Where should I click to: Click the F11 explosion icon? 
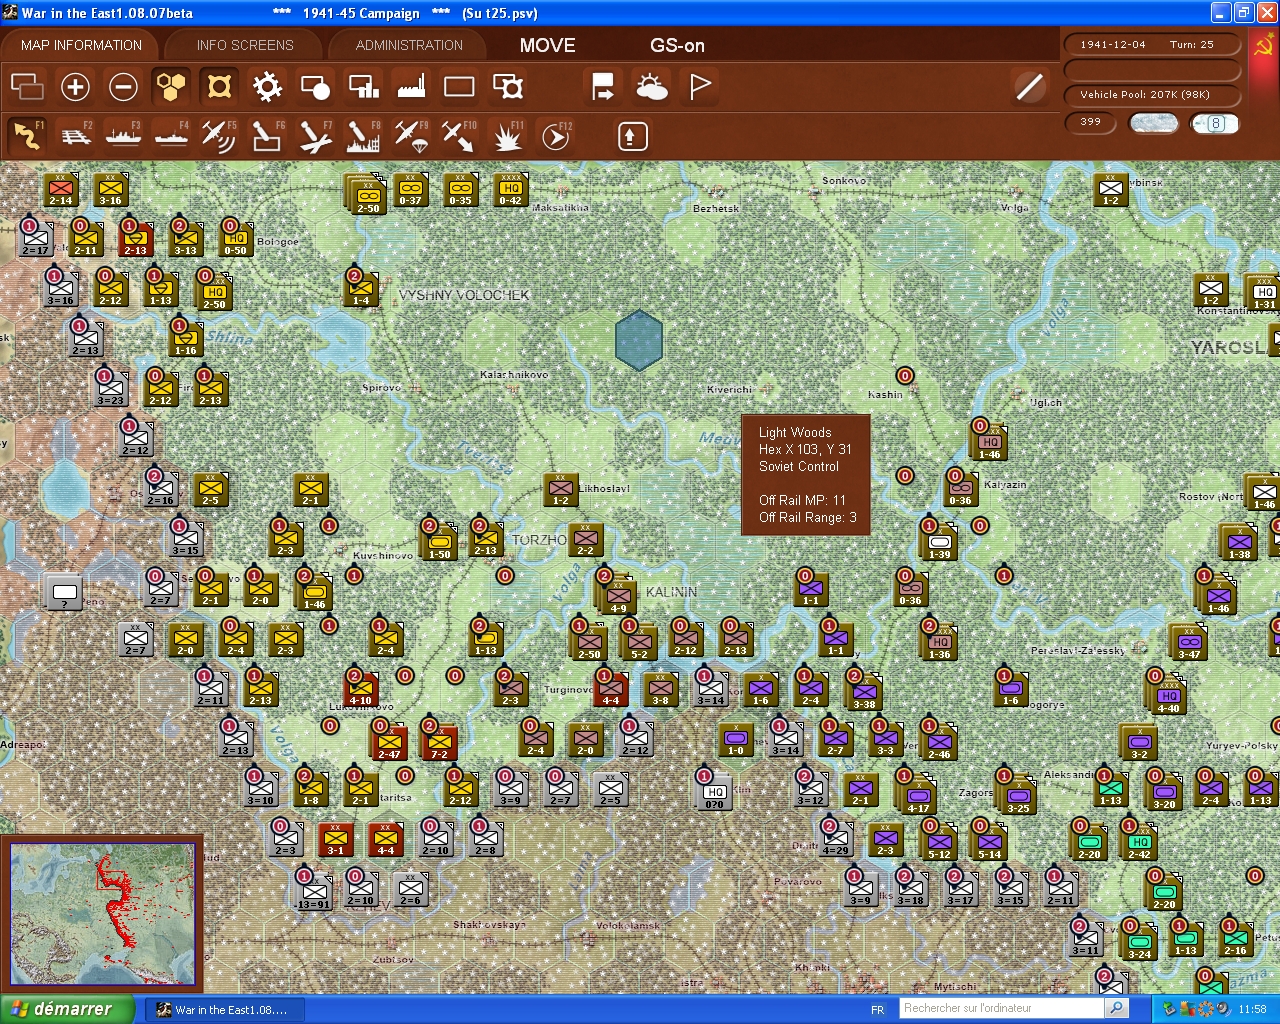click(507, 136)
